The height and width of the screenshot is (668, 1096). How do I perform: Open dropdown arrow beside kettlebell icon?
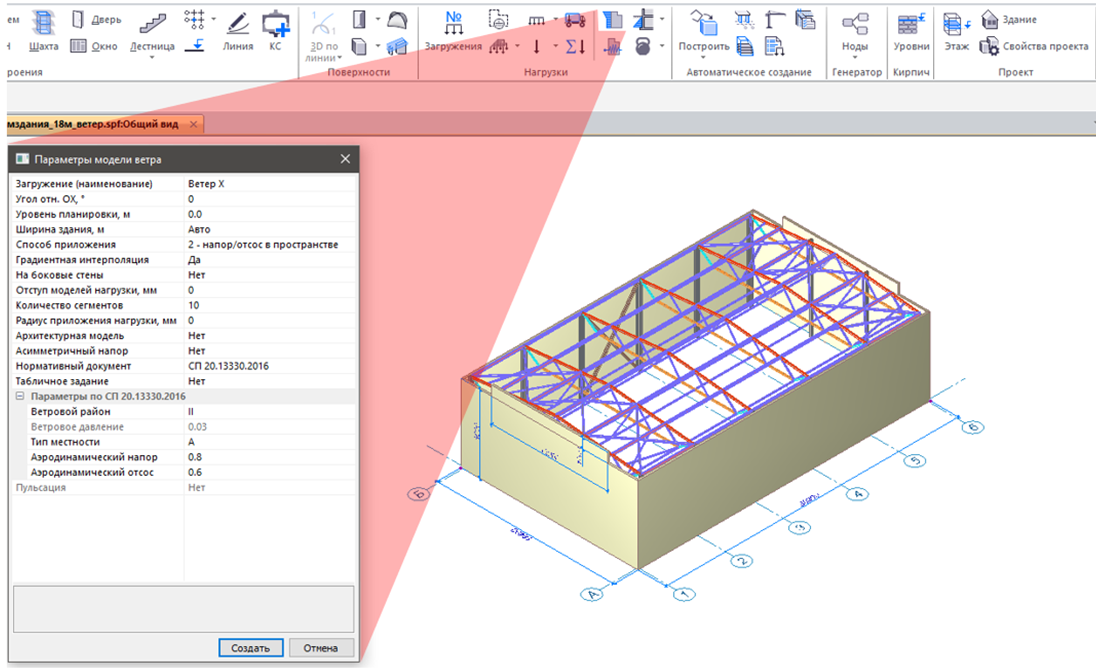[x=661, y=47]
